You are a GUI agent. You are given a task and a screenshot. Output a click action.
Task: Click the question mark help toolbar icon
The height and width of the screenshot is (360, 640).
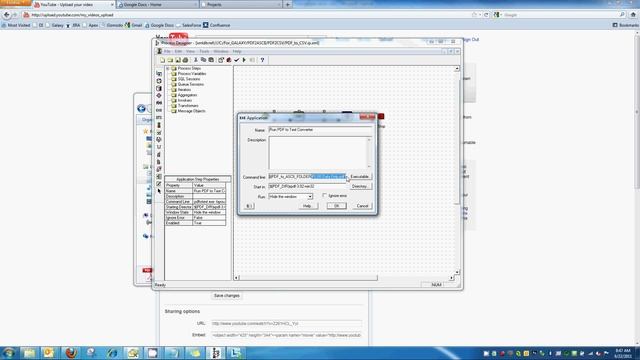tap(262, 60)
